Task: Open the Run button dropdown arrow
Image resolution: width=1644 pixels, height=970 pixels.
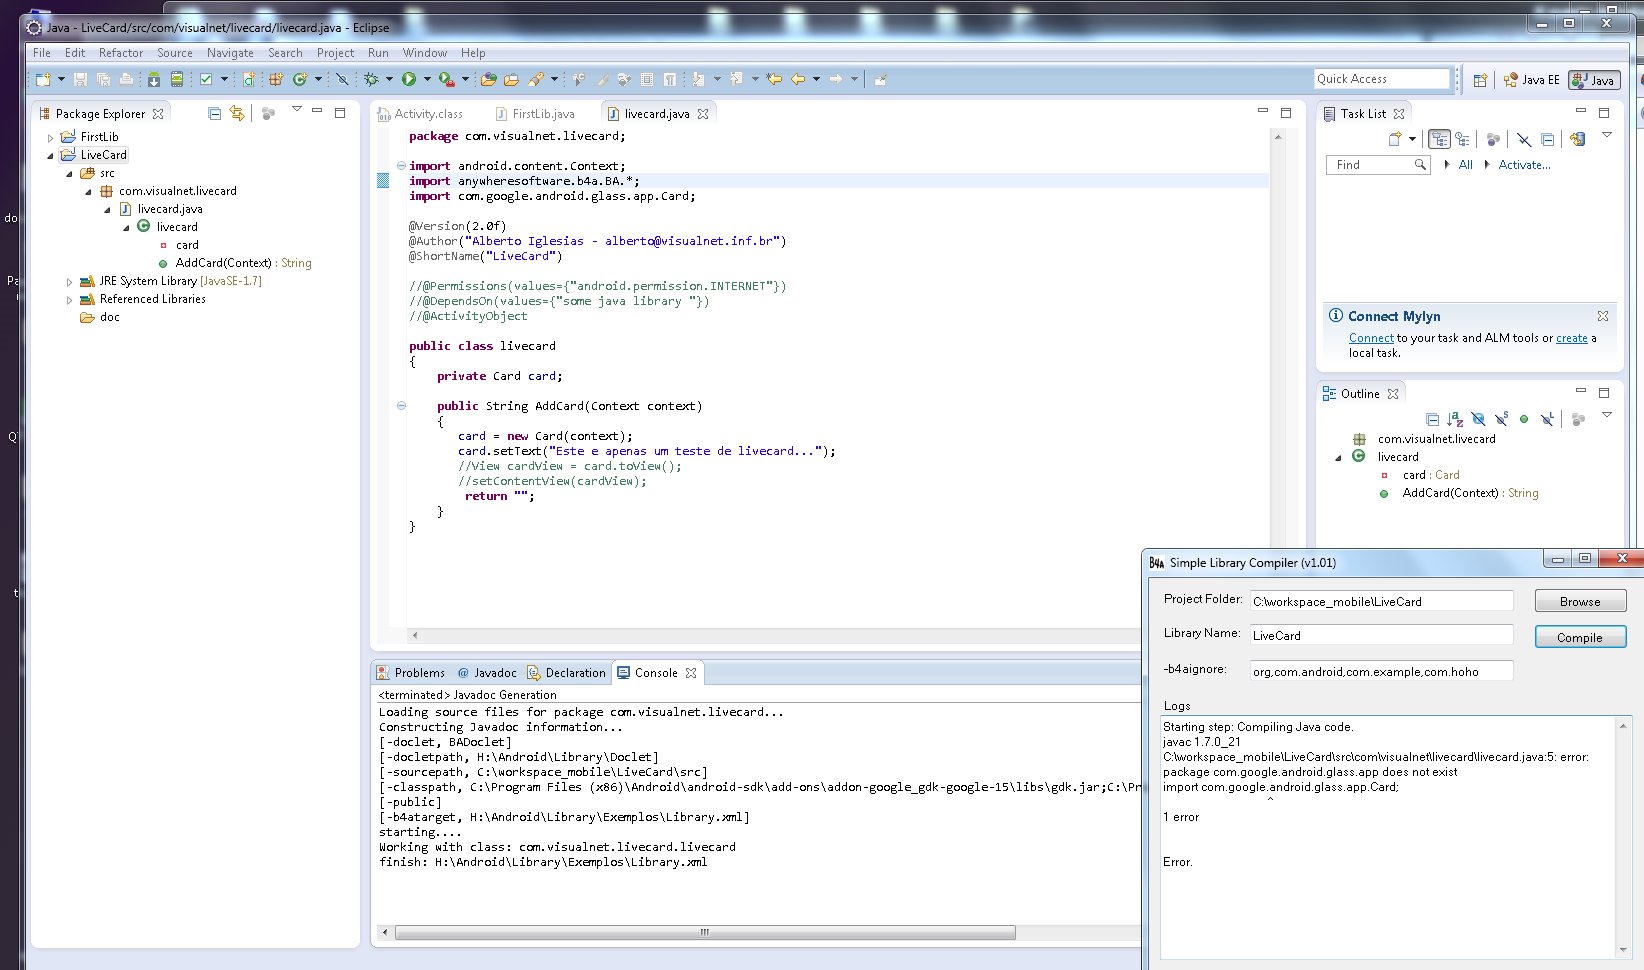Action: 427,79
